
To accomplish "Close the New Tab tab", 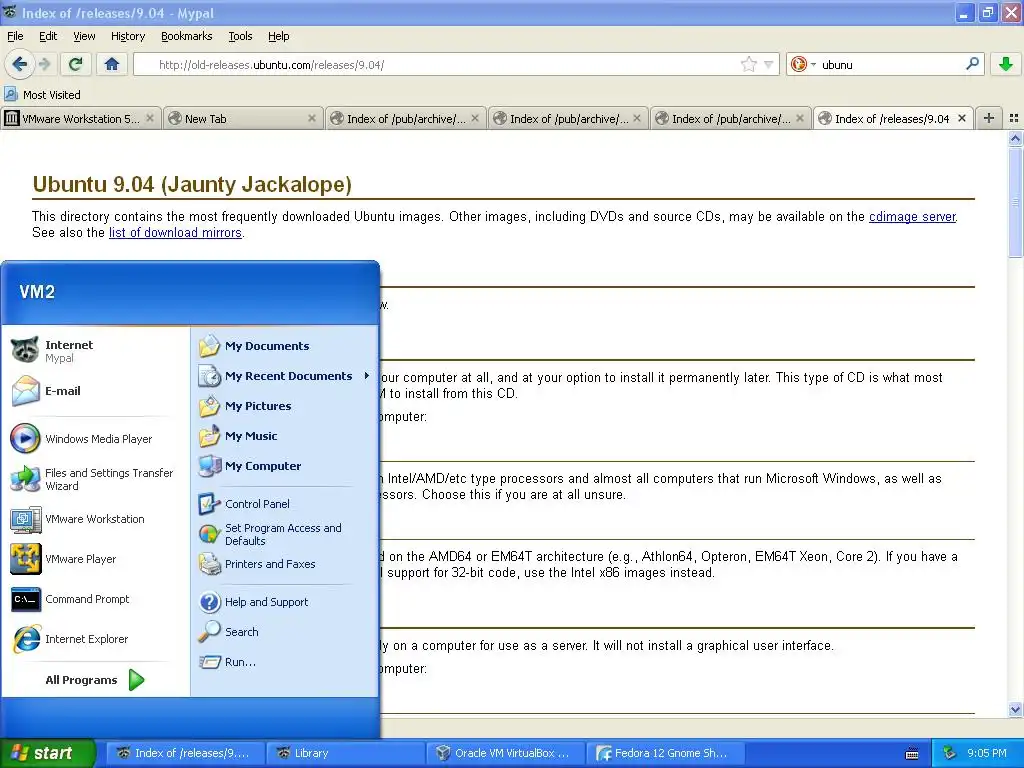I will pyautogui.click(x=312, y=118).
